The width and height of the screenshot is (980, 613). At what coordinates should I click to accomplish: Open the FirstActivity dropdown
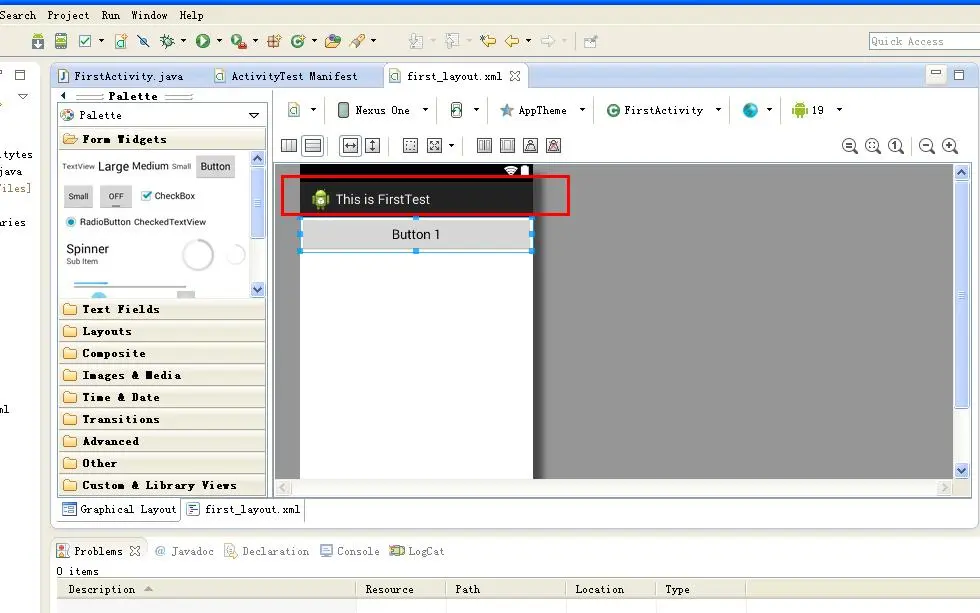click(664, 110)
